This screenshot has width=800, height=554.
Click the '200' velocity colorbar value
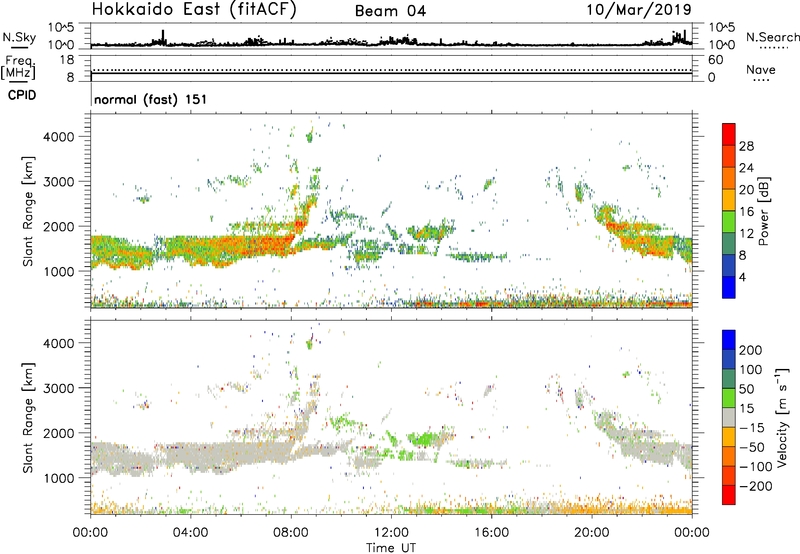pos(751,350)
